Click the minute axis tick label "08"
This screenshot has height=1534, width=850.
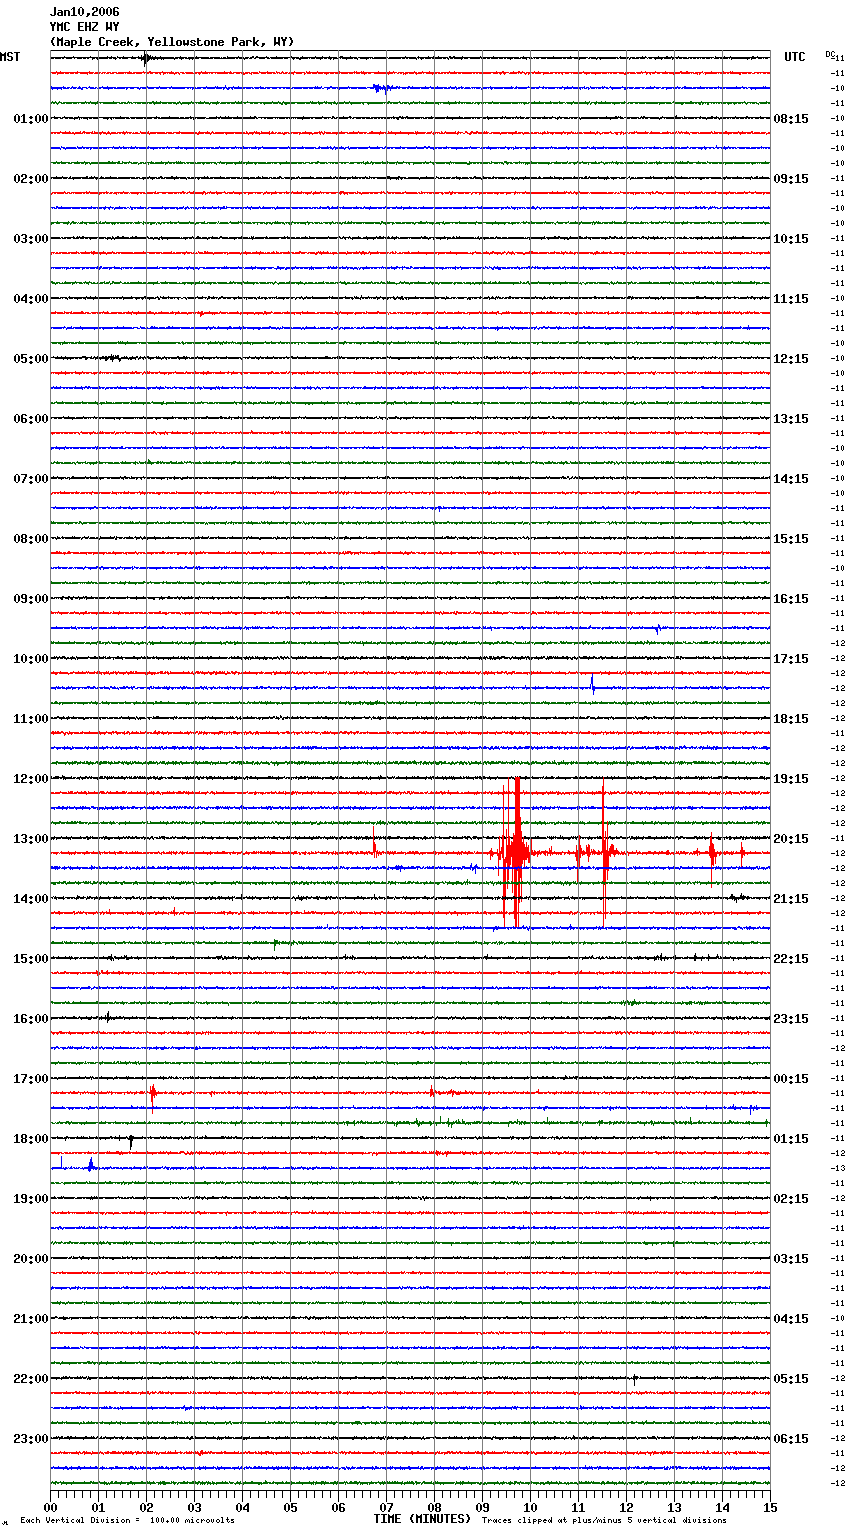pos(434,1508)
